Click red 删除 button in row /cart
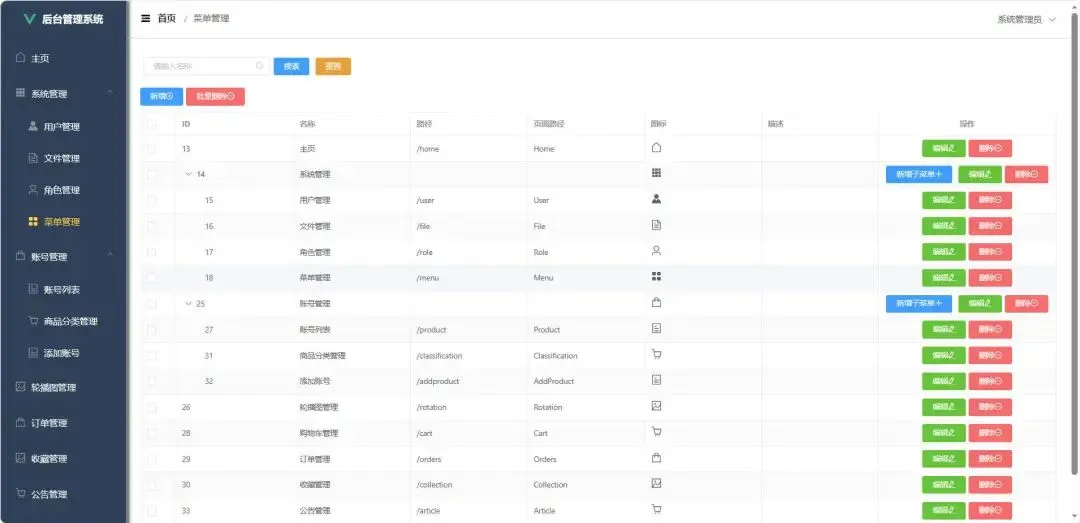This screenshot has height=523, width=1080. pos(990,433)
